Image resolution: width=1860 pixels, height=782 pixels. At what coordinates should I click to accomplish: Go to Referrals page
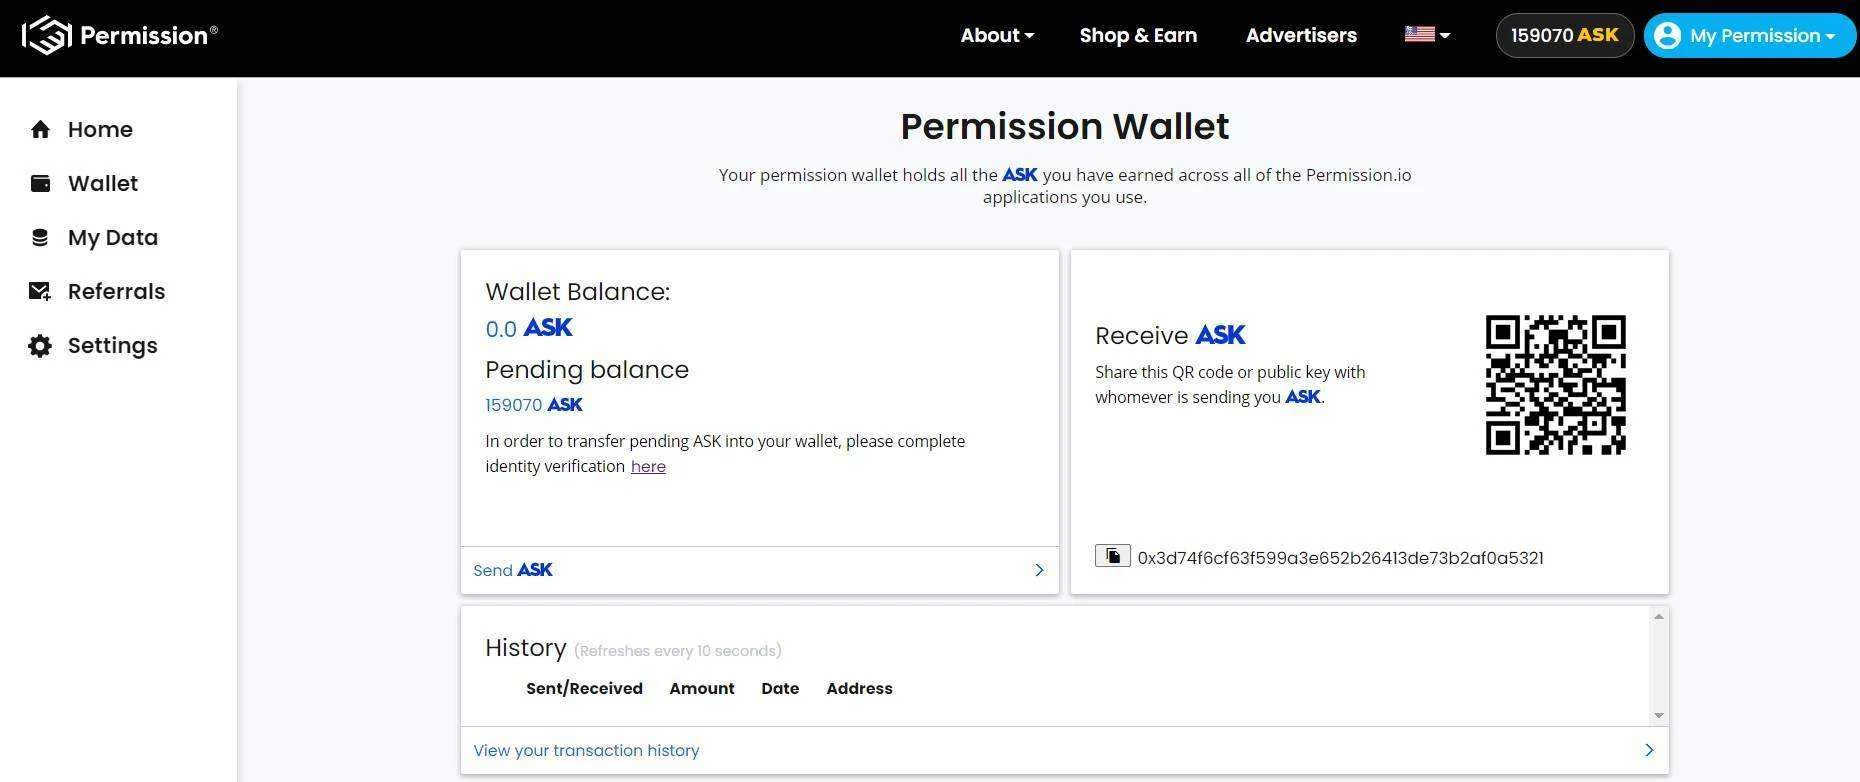click(x=116, y=291)
